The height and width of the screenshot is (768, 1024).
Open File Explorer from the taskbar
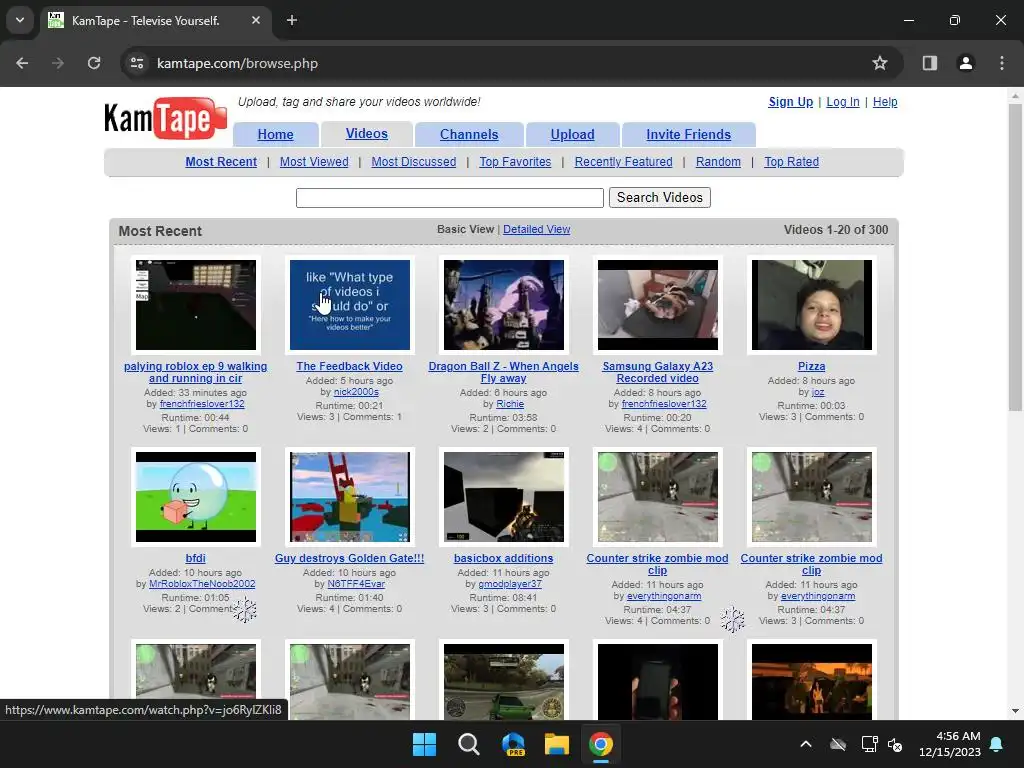pos(557,744)
